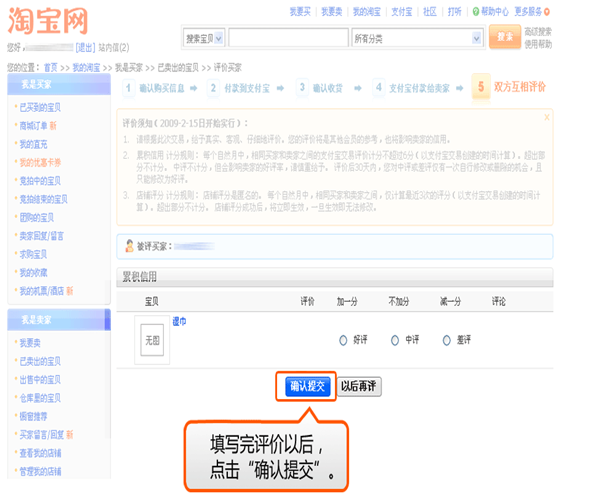Click the 淘宝网 logo
Screen dimensions: 589x496
48,21
